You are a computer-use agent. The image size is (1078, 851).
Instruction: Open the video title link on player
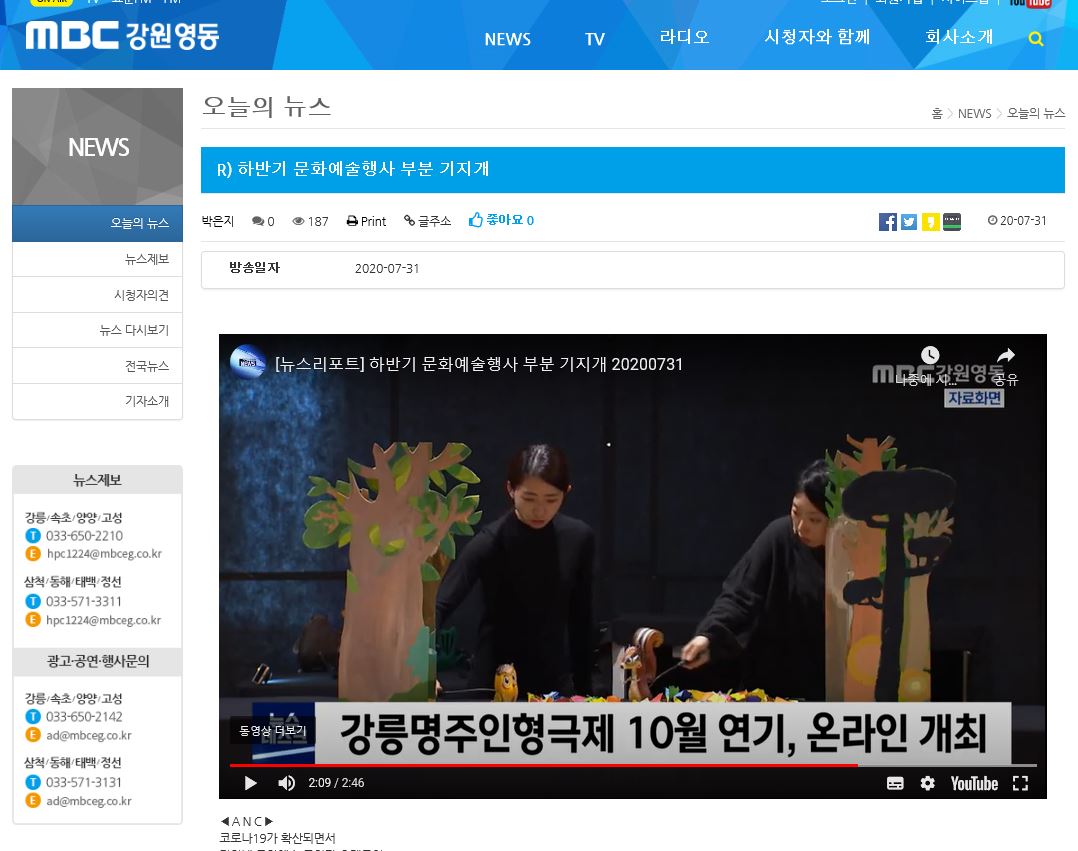click(x=478, y=364)
